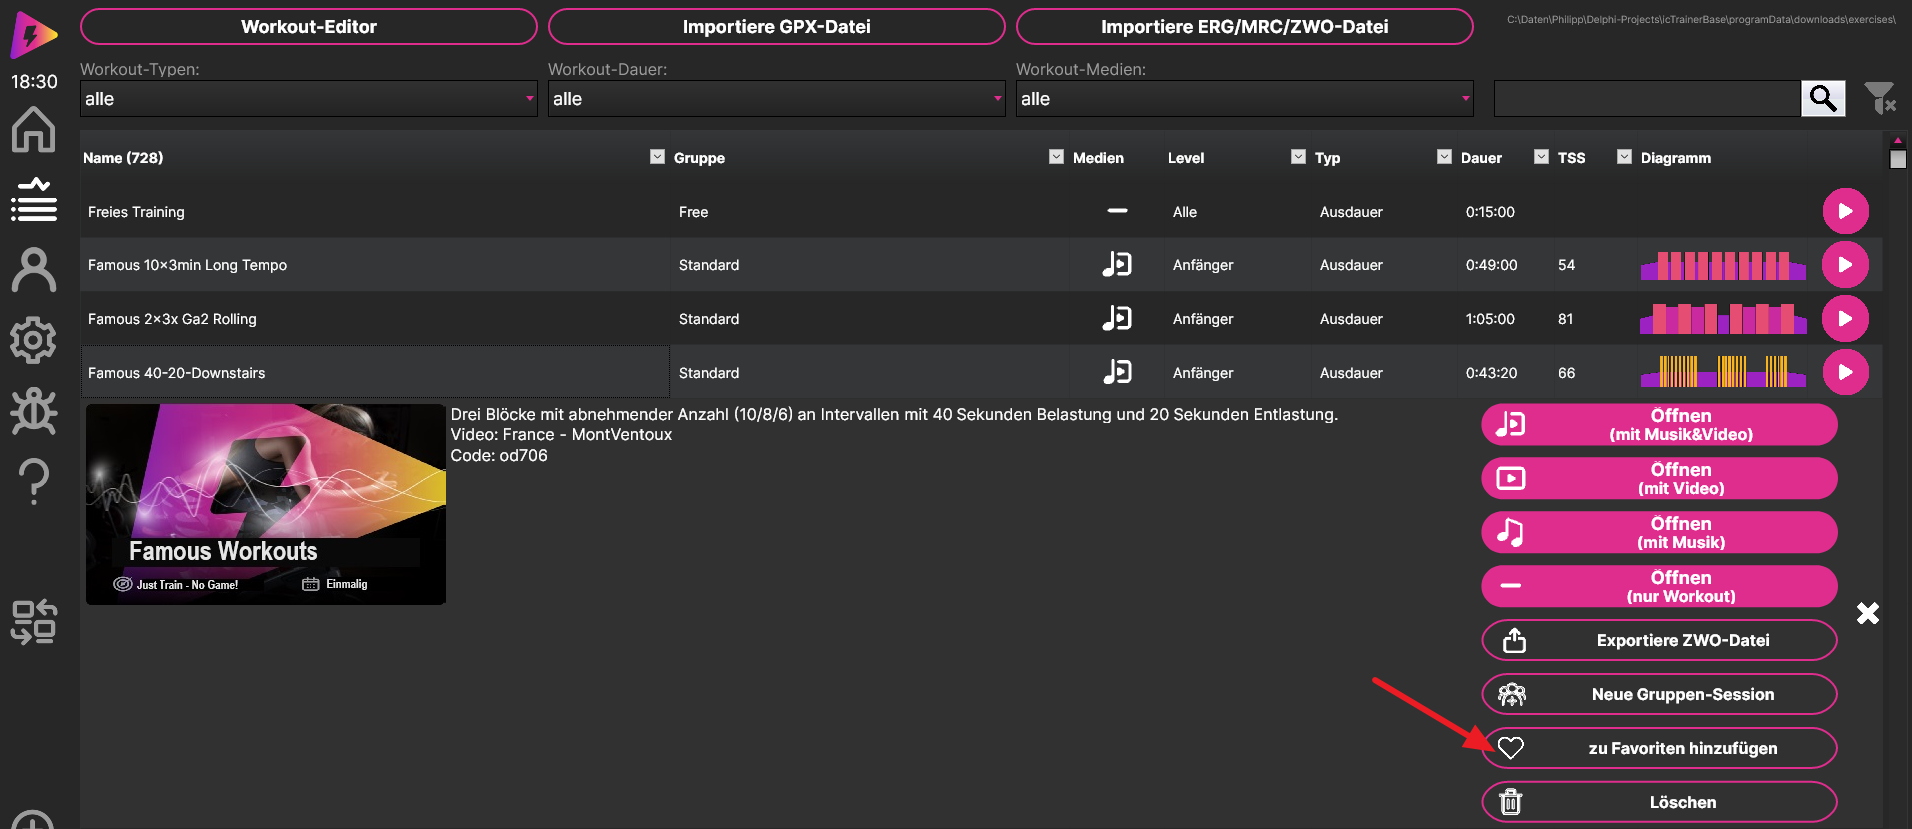Viewport: 1912px width, 829px height.
Task: Expand the Workout-Dauer dropdown
Action: pyautogui.click(x=776, y=99)
